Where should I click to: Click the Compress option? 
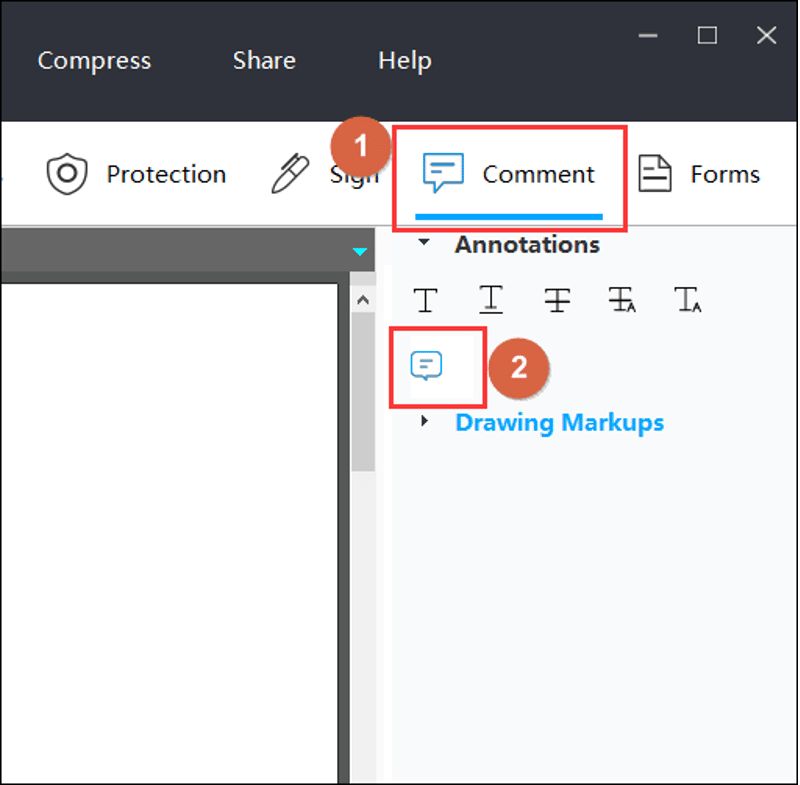pyautogui.click(x=94, y=60)
